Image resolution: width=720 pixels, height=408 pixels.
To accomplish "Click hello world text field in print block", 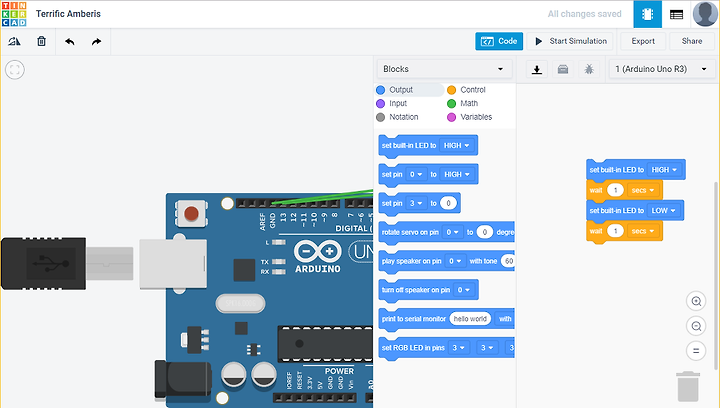I will coord(470,319).
